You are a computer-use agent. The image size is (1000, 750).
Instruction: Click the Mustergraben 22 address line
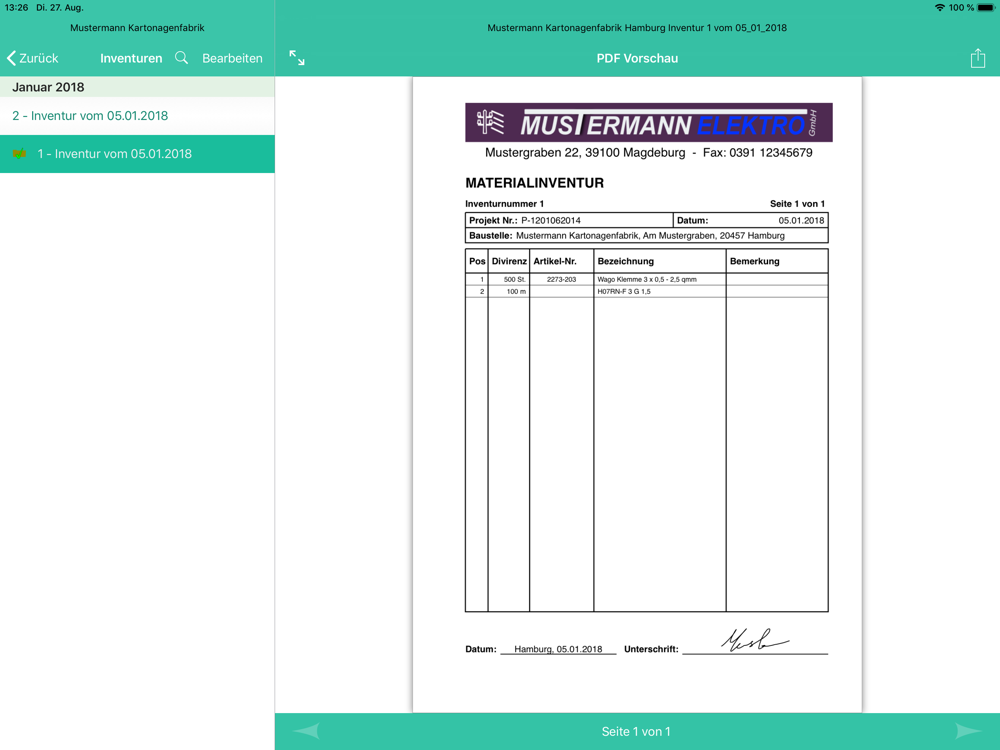point(649,152)
